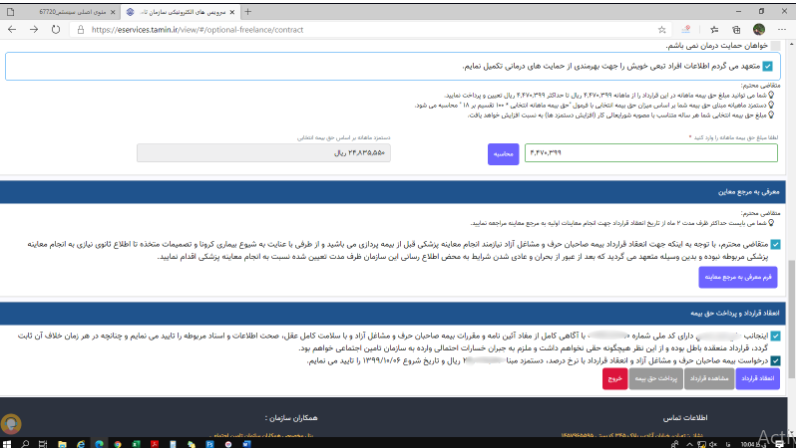796x448 pixels.
Task: Click the taskbar clock
Action: pos(753,444)
